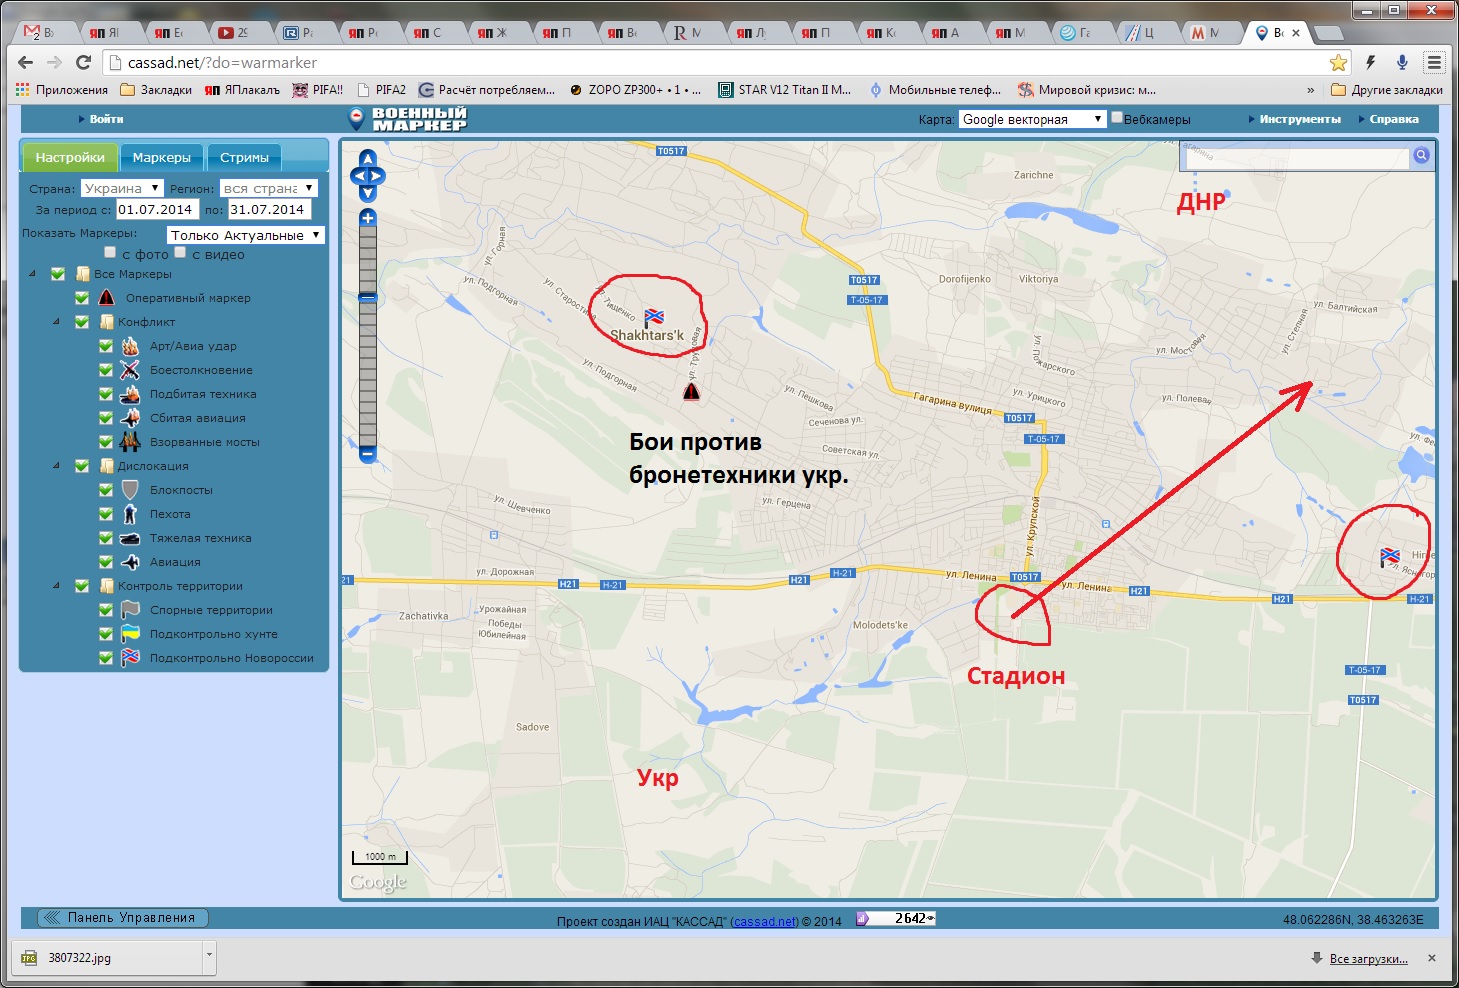
Task: Click the operational warning marker below Shakhtars'k
Action: tap(691, 392)
